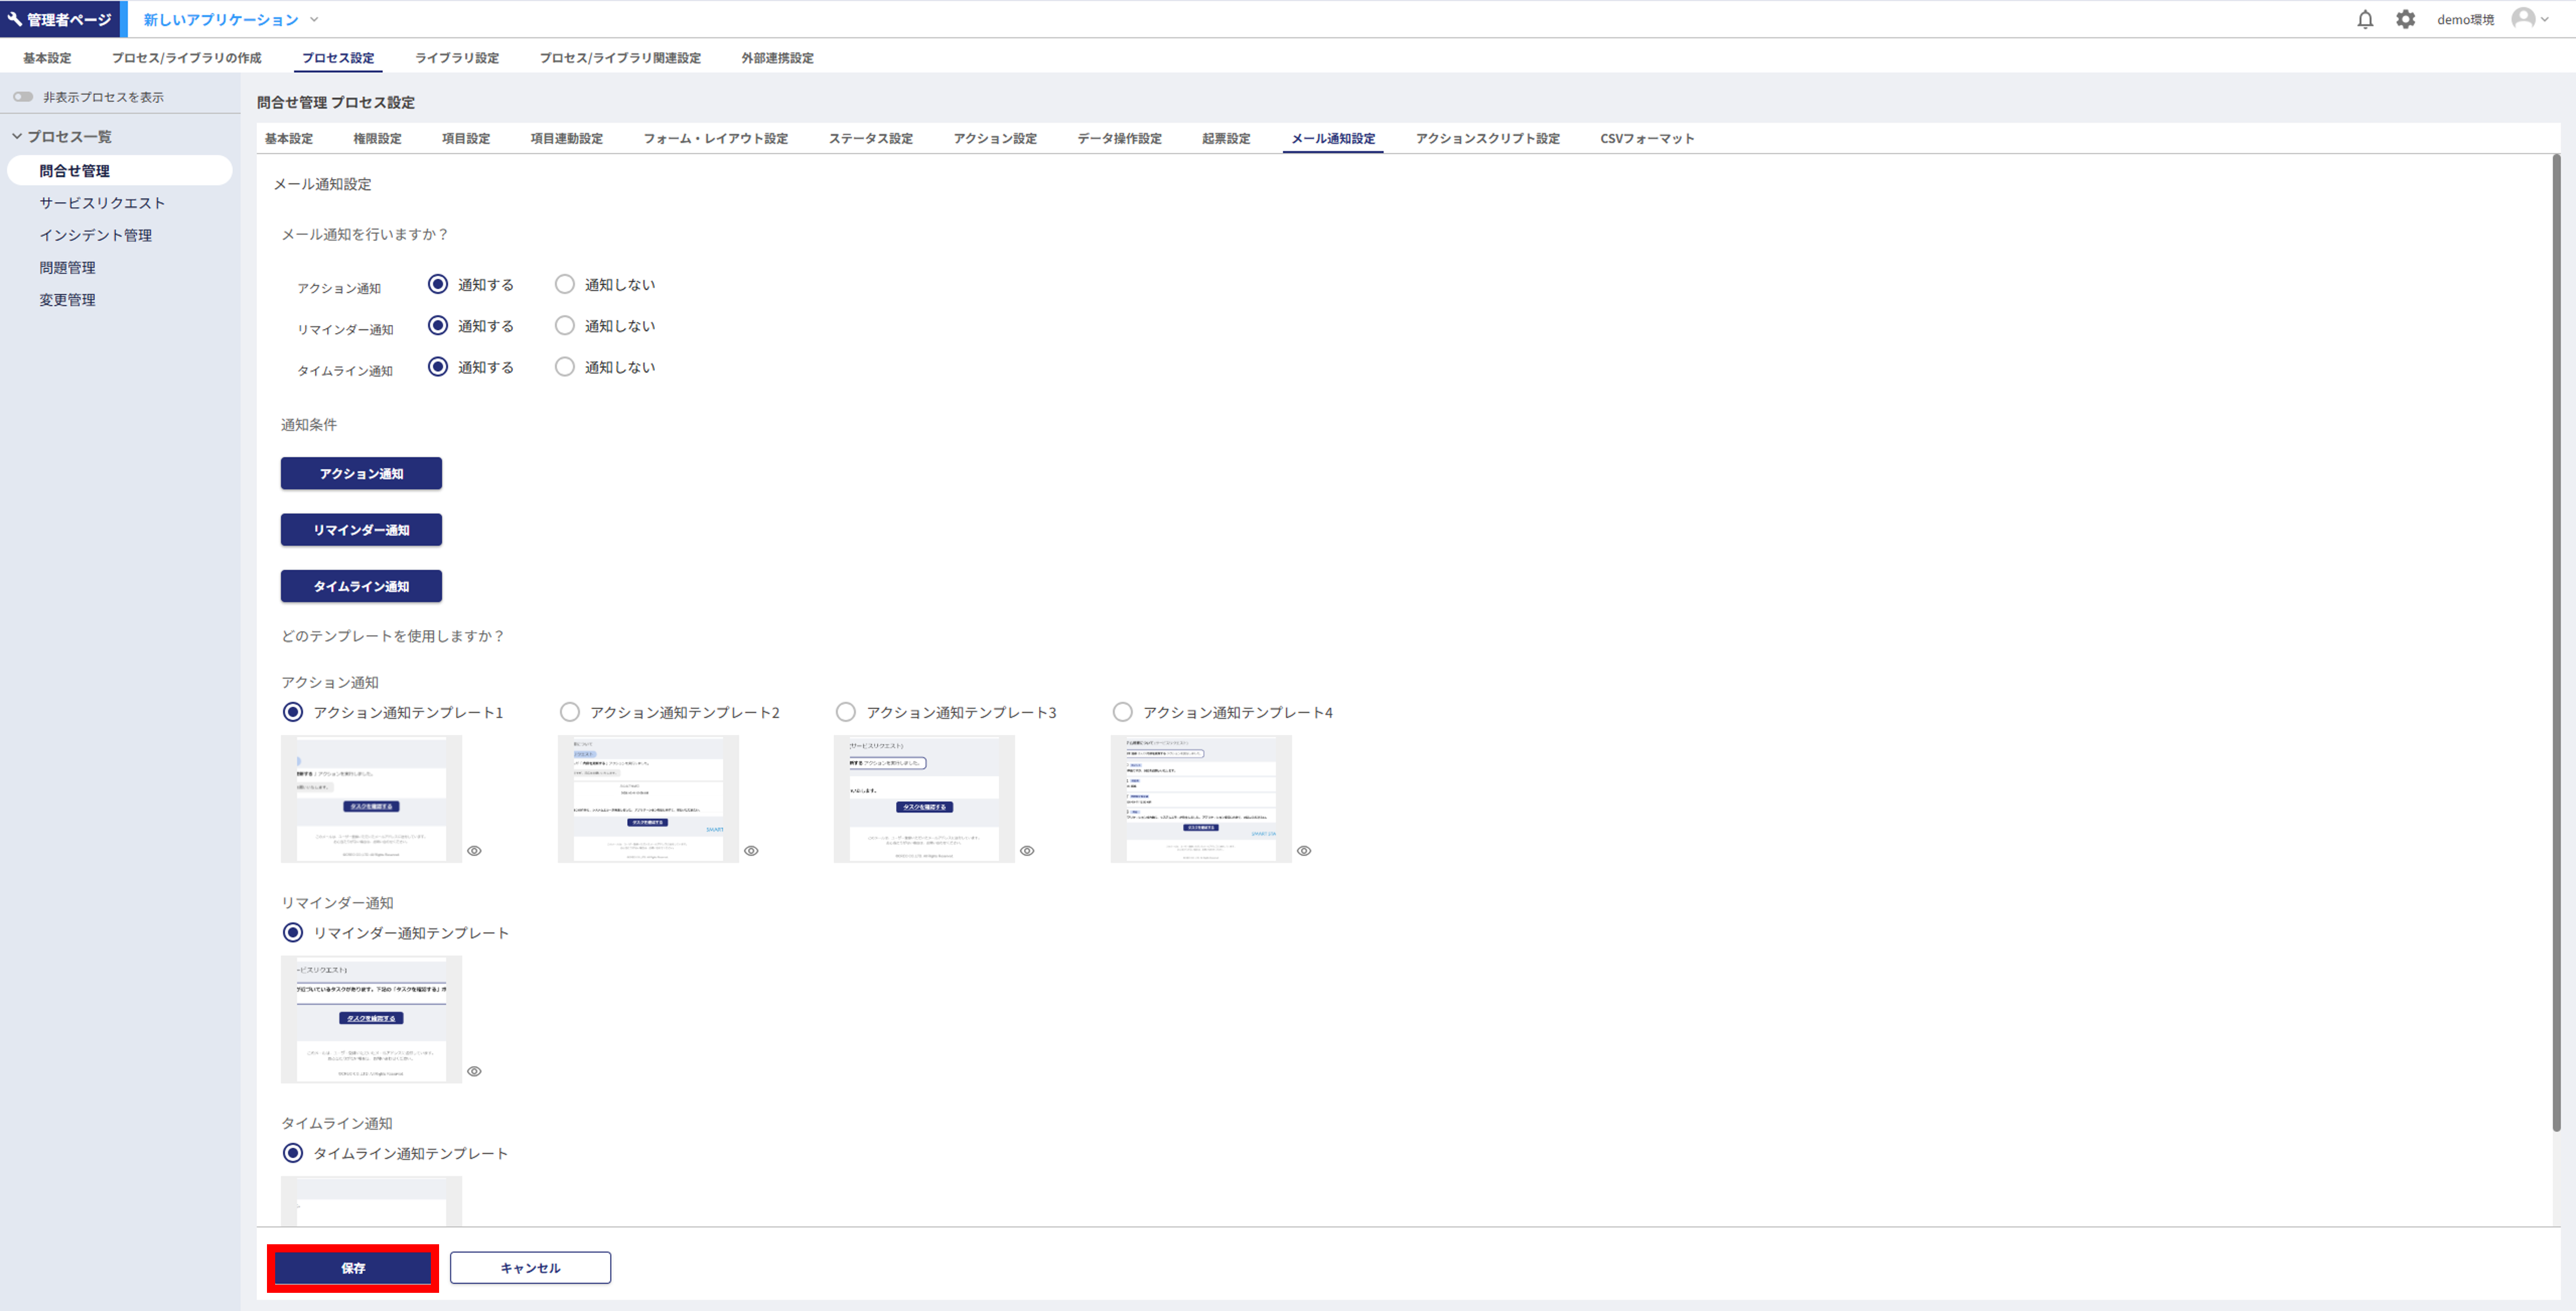Click the リマインダー通知 condition button
2576x1311 pixels.
point(361,530)
